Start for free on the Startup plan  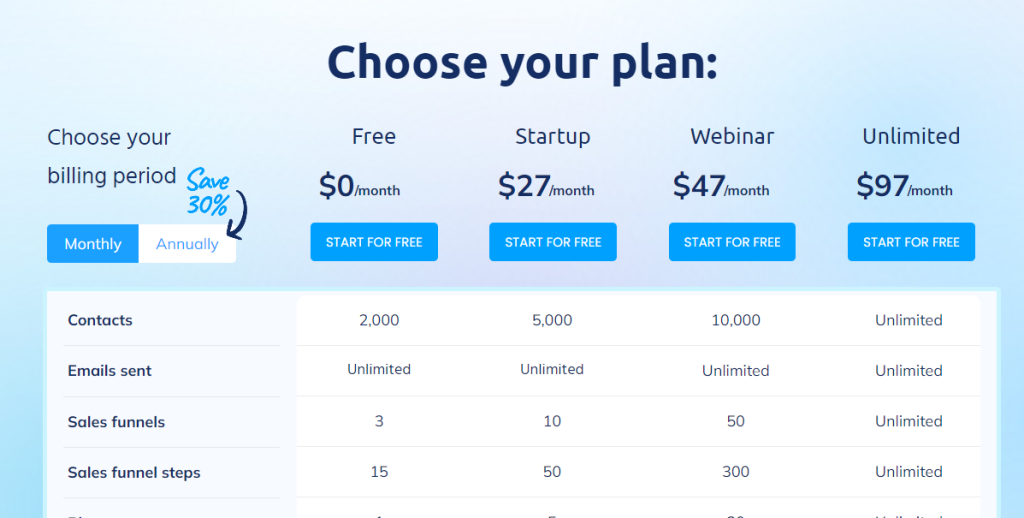(552, 242)
